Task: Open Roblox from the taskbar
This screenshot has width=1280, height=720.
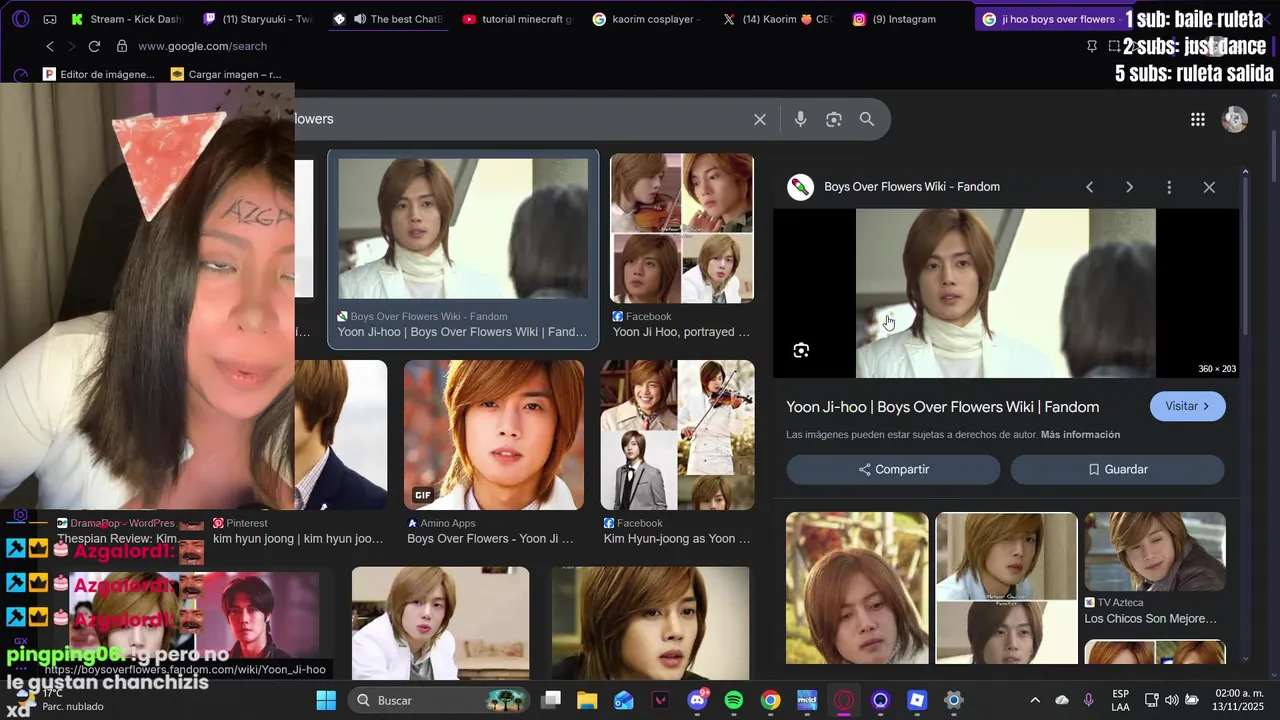Action: 917,700
